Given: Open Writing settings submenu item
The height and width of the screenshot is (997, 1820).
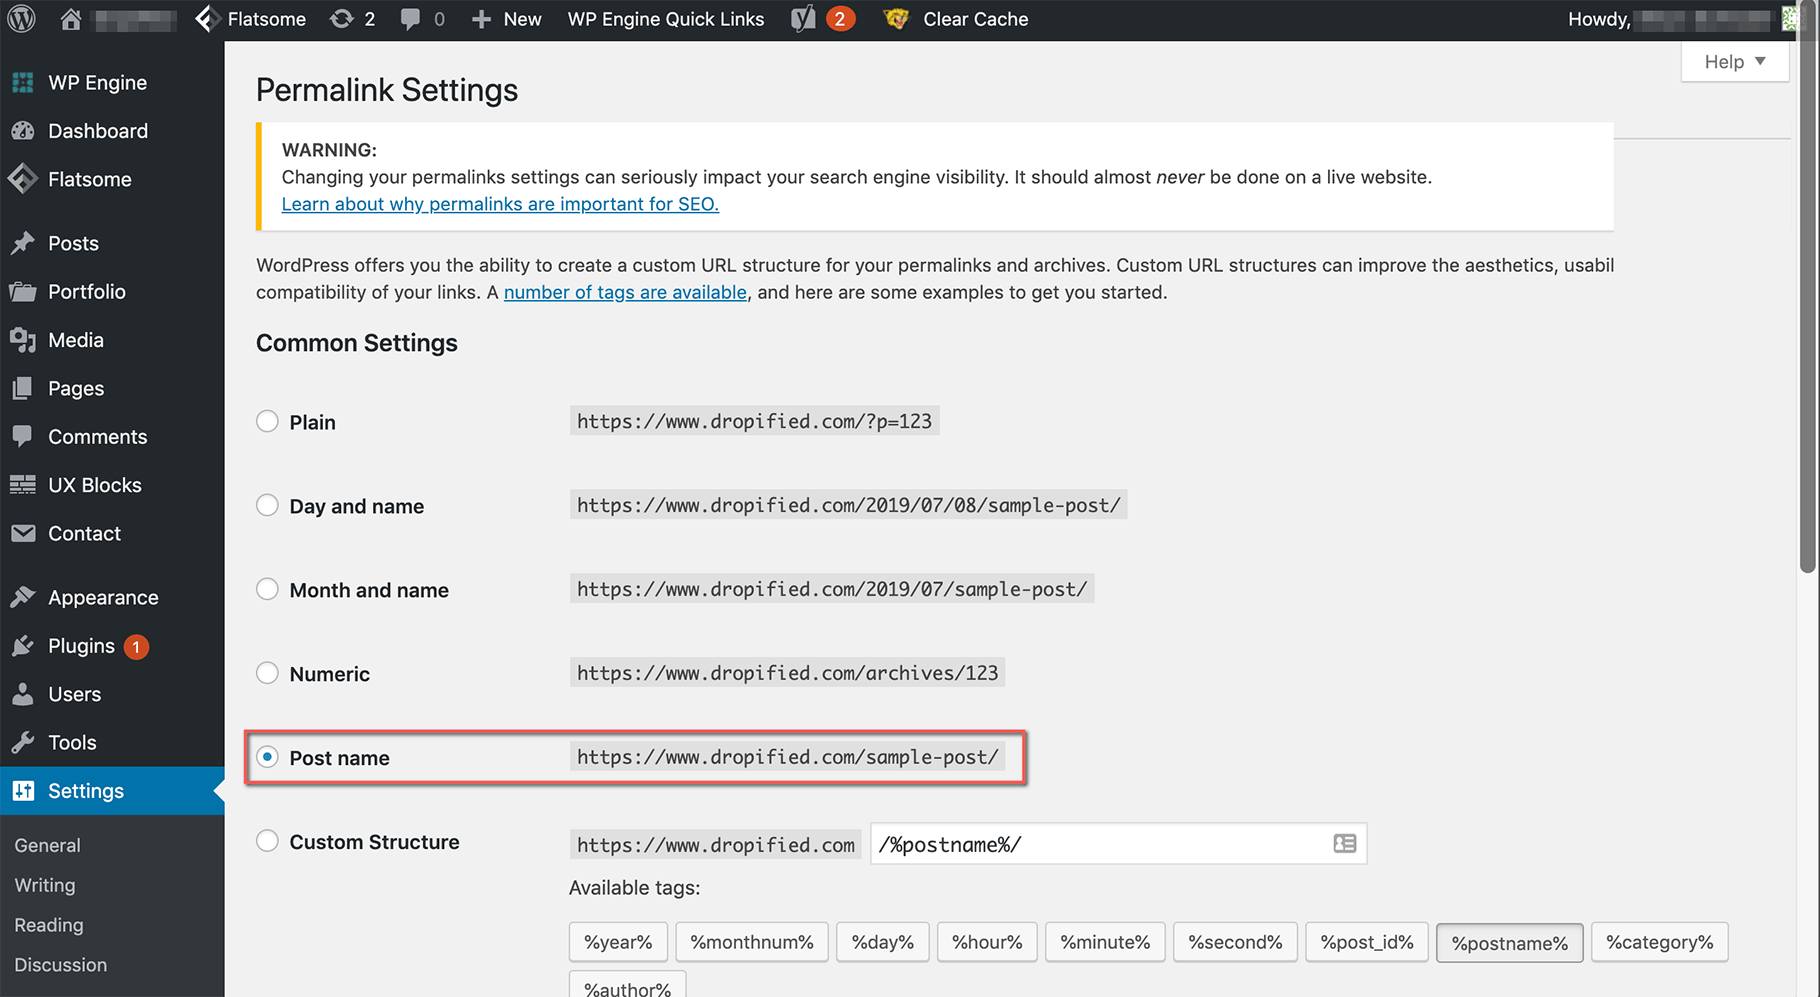Looking at the screenshot, I should [45, 885].
